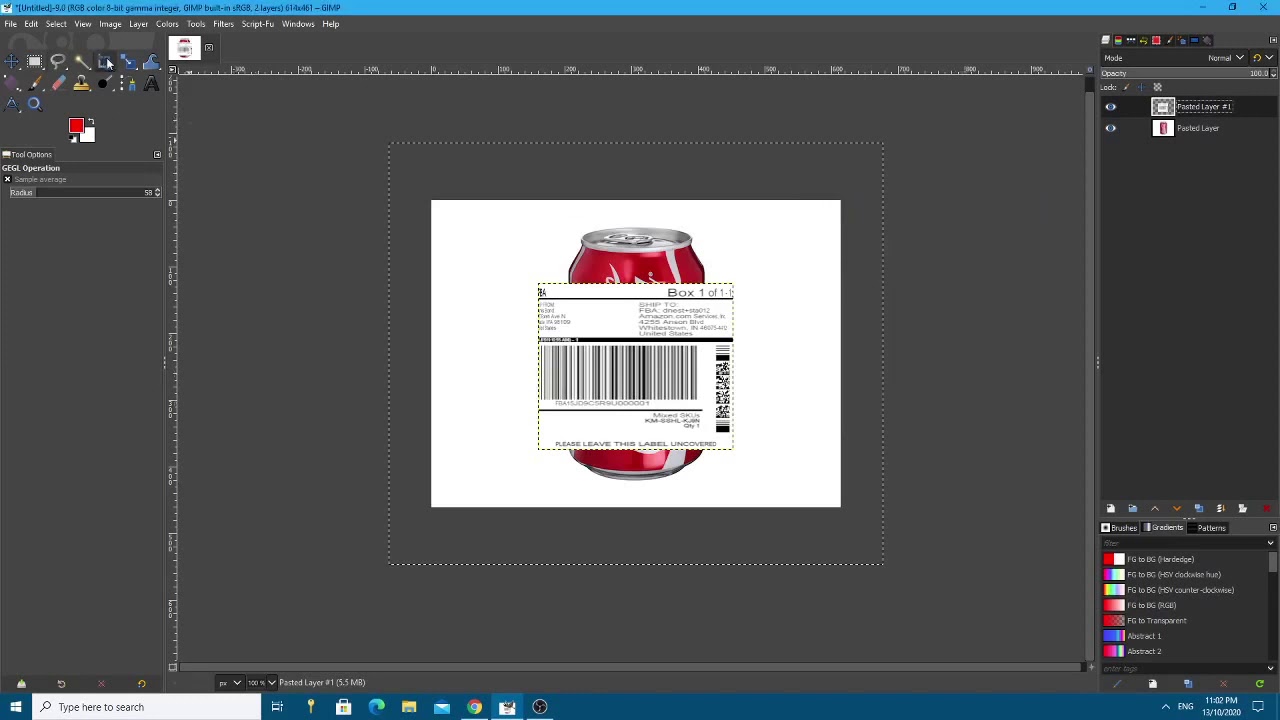Adjust the layer Opacity slider

[1188, 73]
